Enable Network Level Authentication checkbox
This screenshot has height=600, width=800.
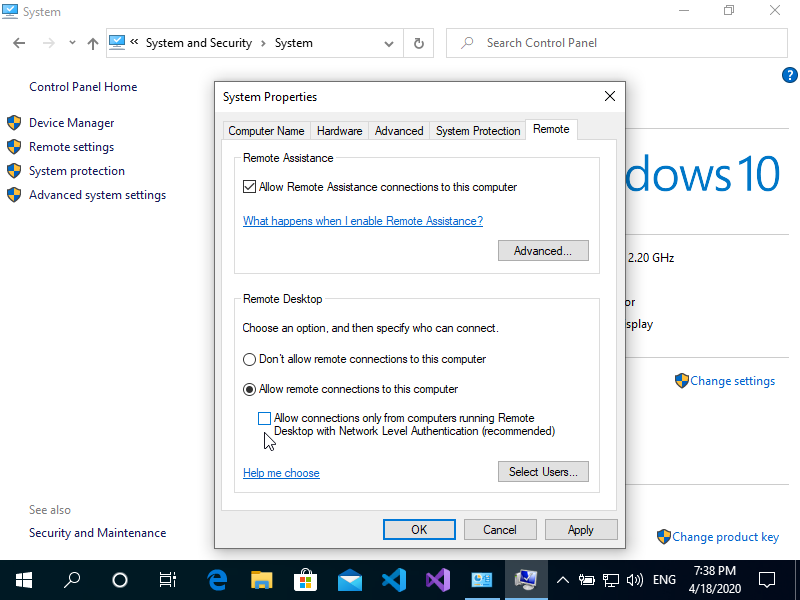[264, 419]
